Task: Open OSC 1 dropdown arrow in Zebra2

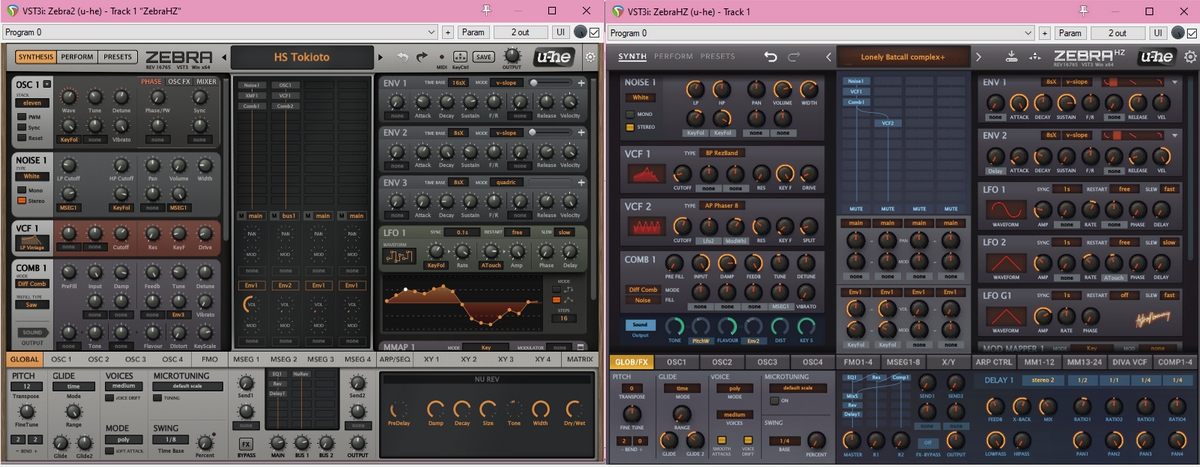Action: pos(46,83)
